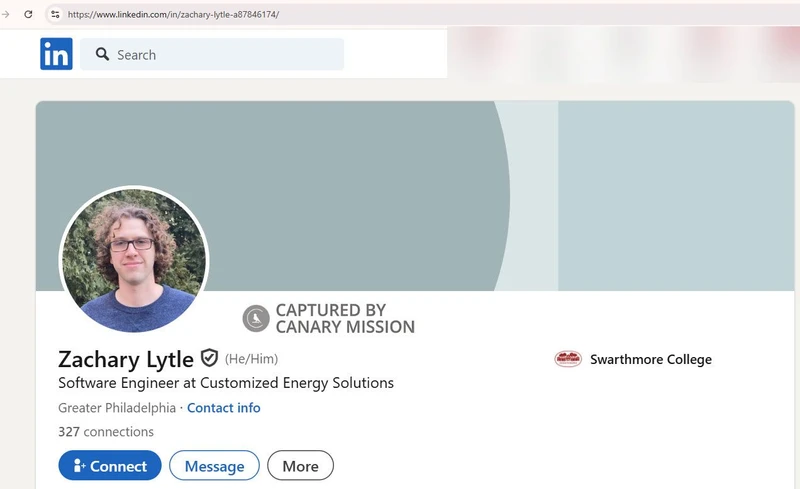Send a message via Message button
Viewport: 800px width, 489px height.
click(214, 466)
